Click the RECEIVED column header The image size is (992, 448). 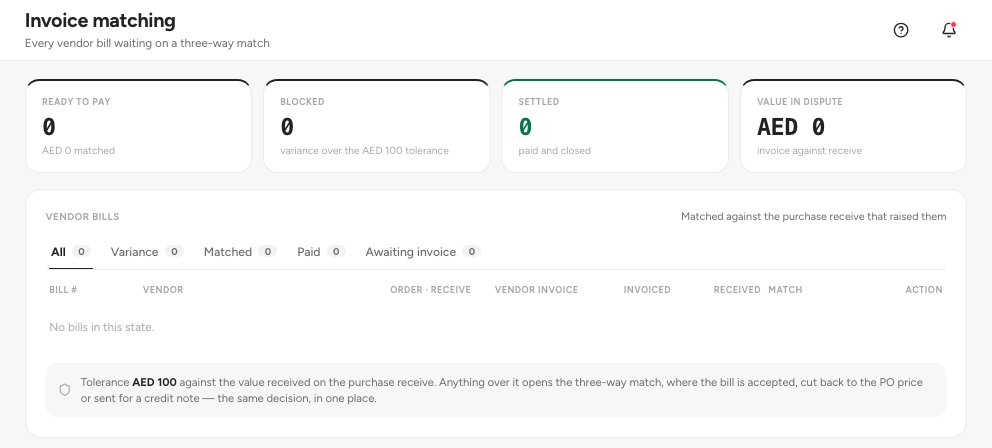[x=737, y=290]
